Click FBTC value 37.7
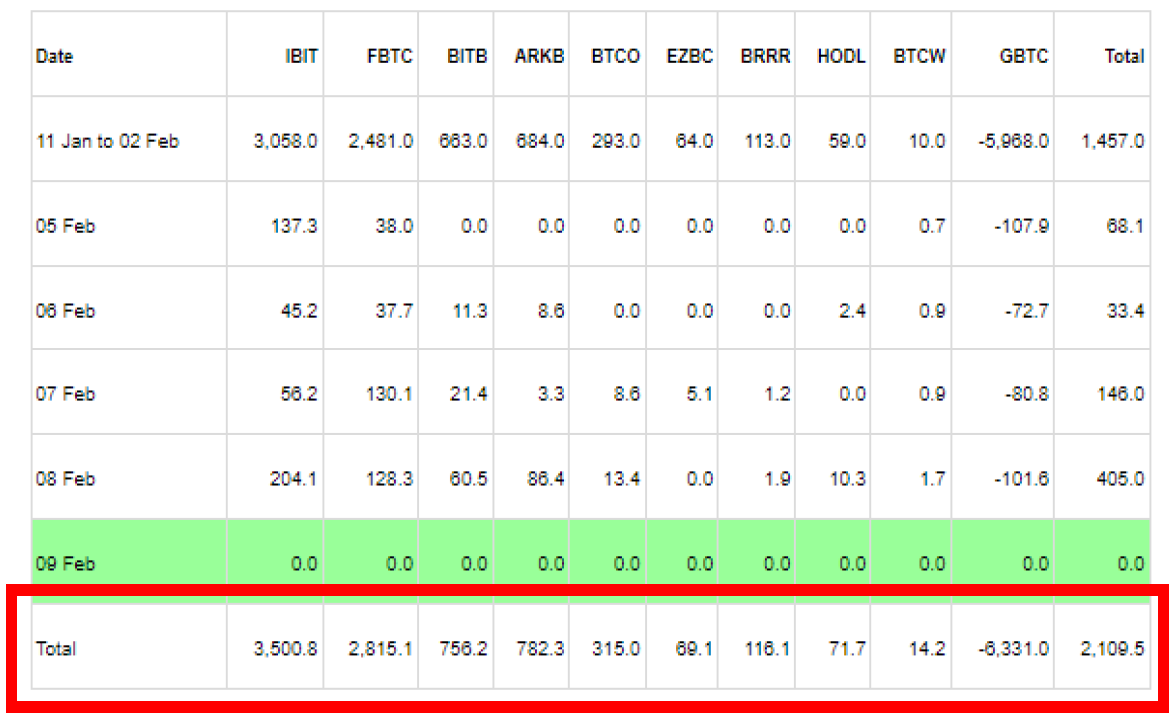 coord(394,310)
